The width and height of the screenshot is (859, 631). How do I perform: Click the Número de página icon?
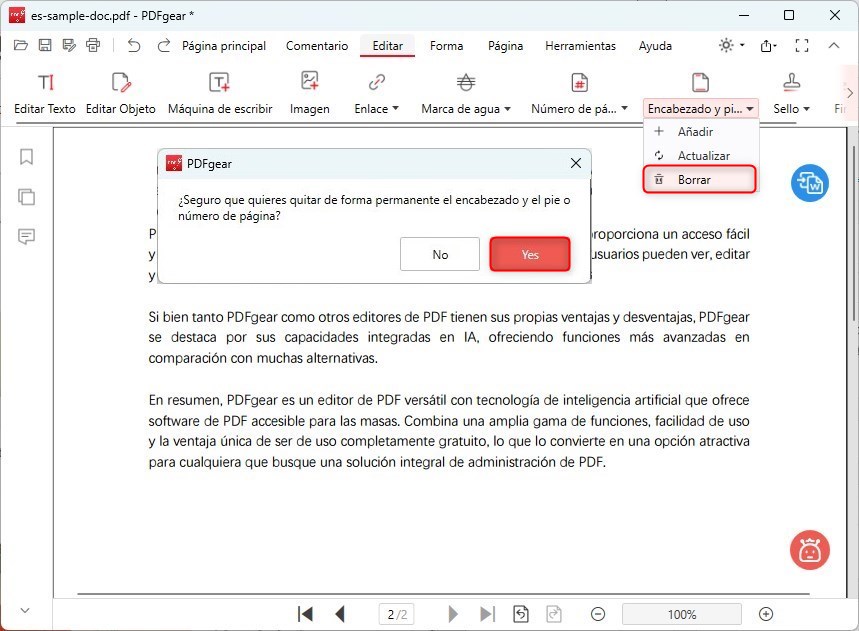tap(580, 83)
